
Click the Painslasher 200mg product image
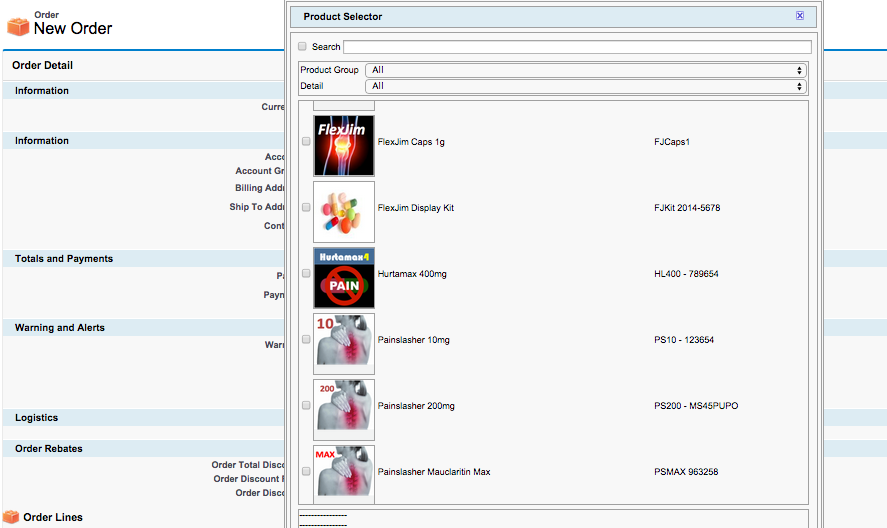pyautogui.click(x=344, y=410)
